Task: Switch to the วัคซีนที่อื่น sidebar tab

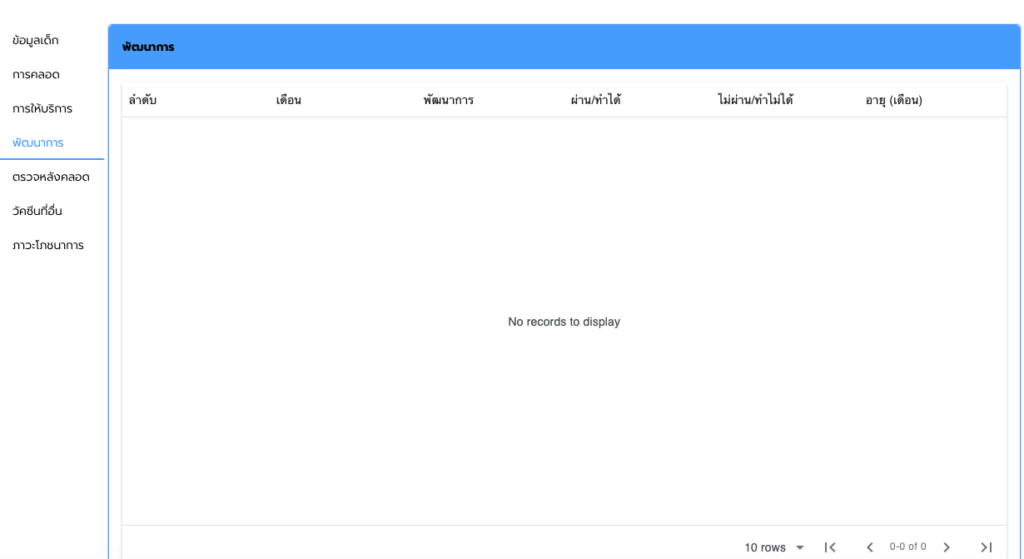Action: (x=37, y=211)
